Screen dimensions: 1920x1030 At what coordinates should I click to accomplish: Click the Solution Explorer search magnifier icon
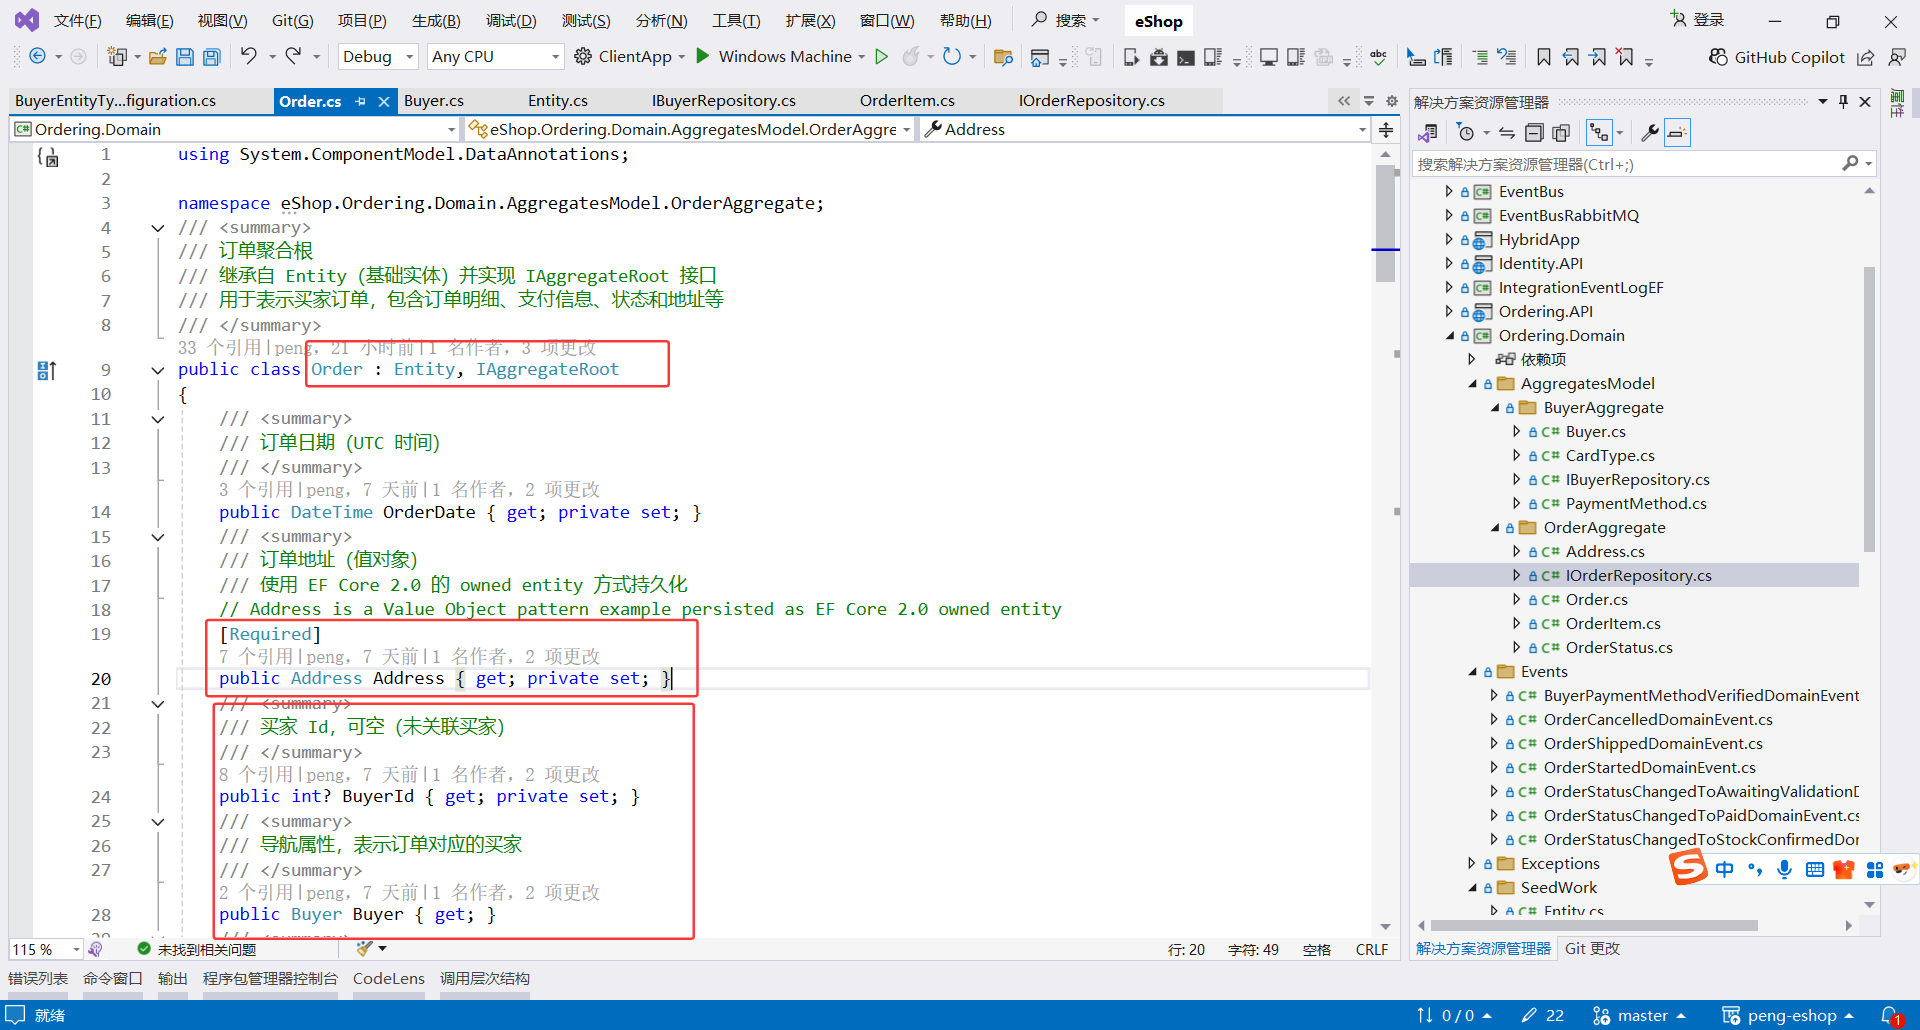pyautogui.click(x=1851, y=163)
